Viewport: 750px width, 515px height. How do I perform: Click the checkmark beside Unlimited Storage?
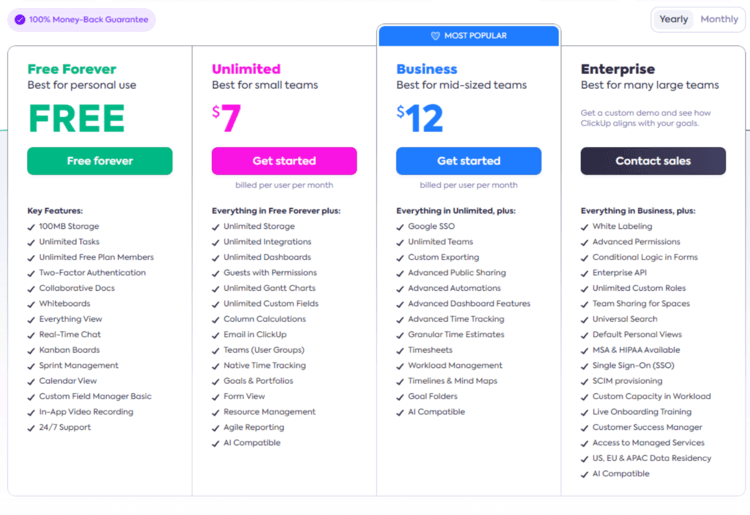[x=216, y=227]
